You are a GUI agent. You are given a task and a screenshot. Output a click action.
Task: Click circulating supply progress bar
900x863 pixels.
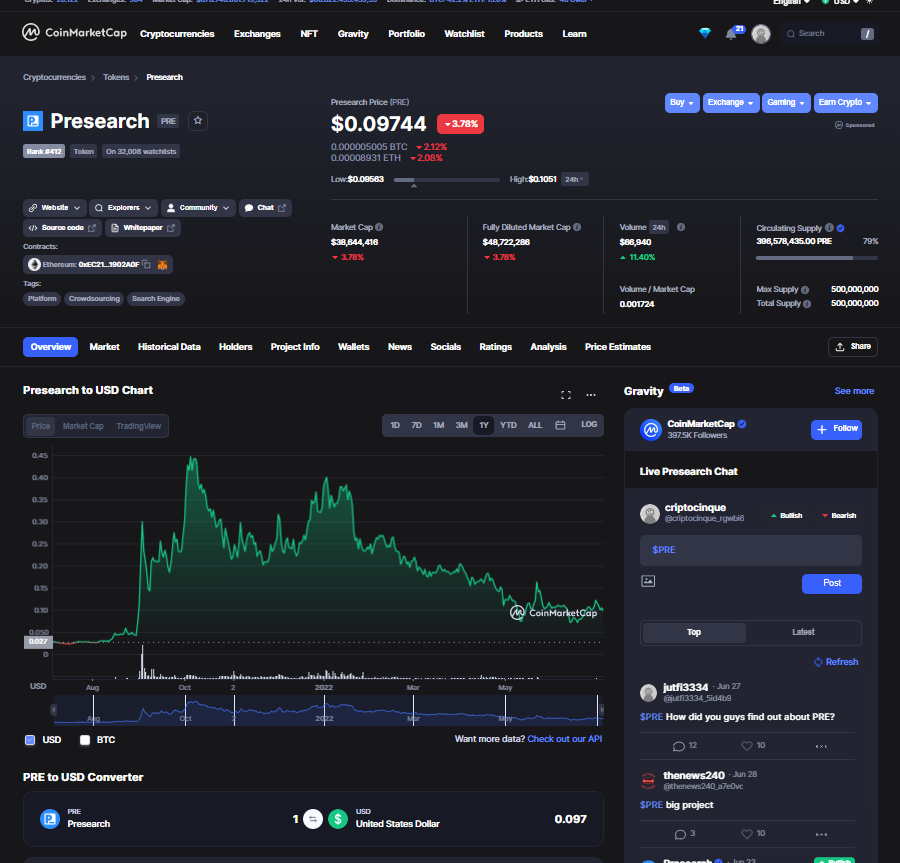[x=817, y=258]
